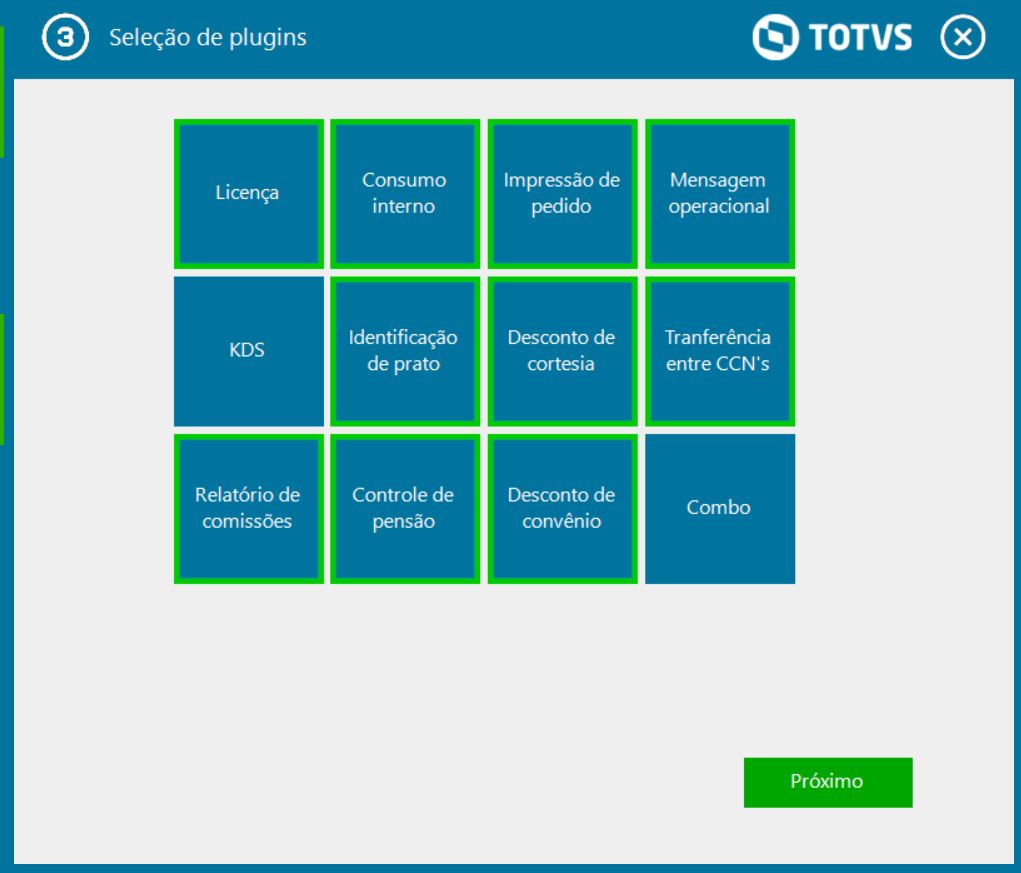
Task: Toggle Desconto de convênio plugin
Action: (x=563, y=509)
